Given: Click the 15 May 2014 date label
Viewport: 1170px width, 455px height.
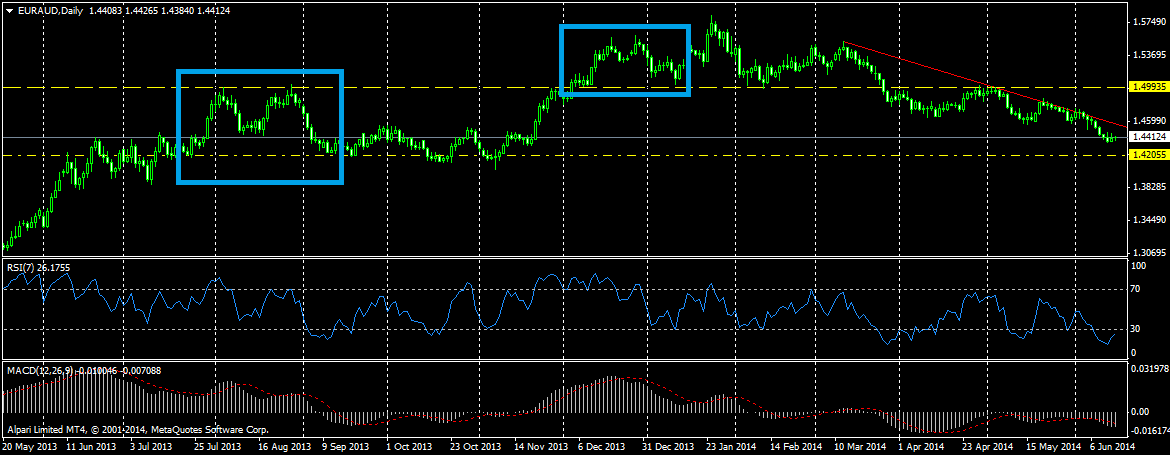Looking at the screenshot, I should point(1051,447).
